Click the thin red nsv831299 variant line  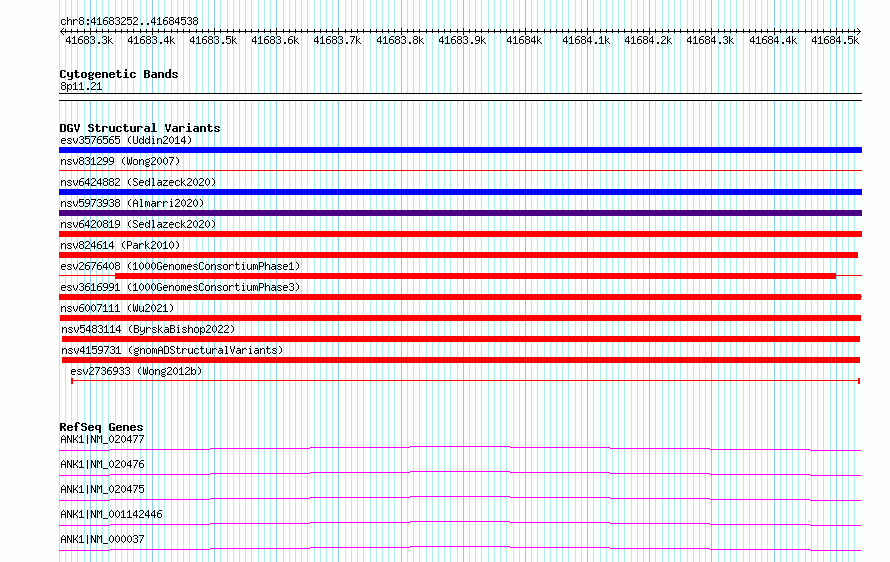coord(460,170)
